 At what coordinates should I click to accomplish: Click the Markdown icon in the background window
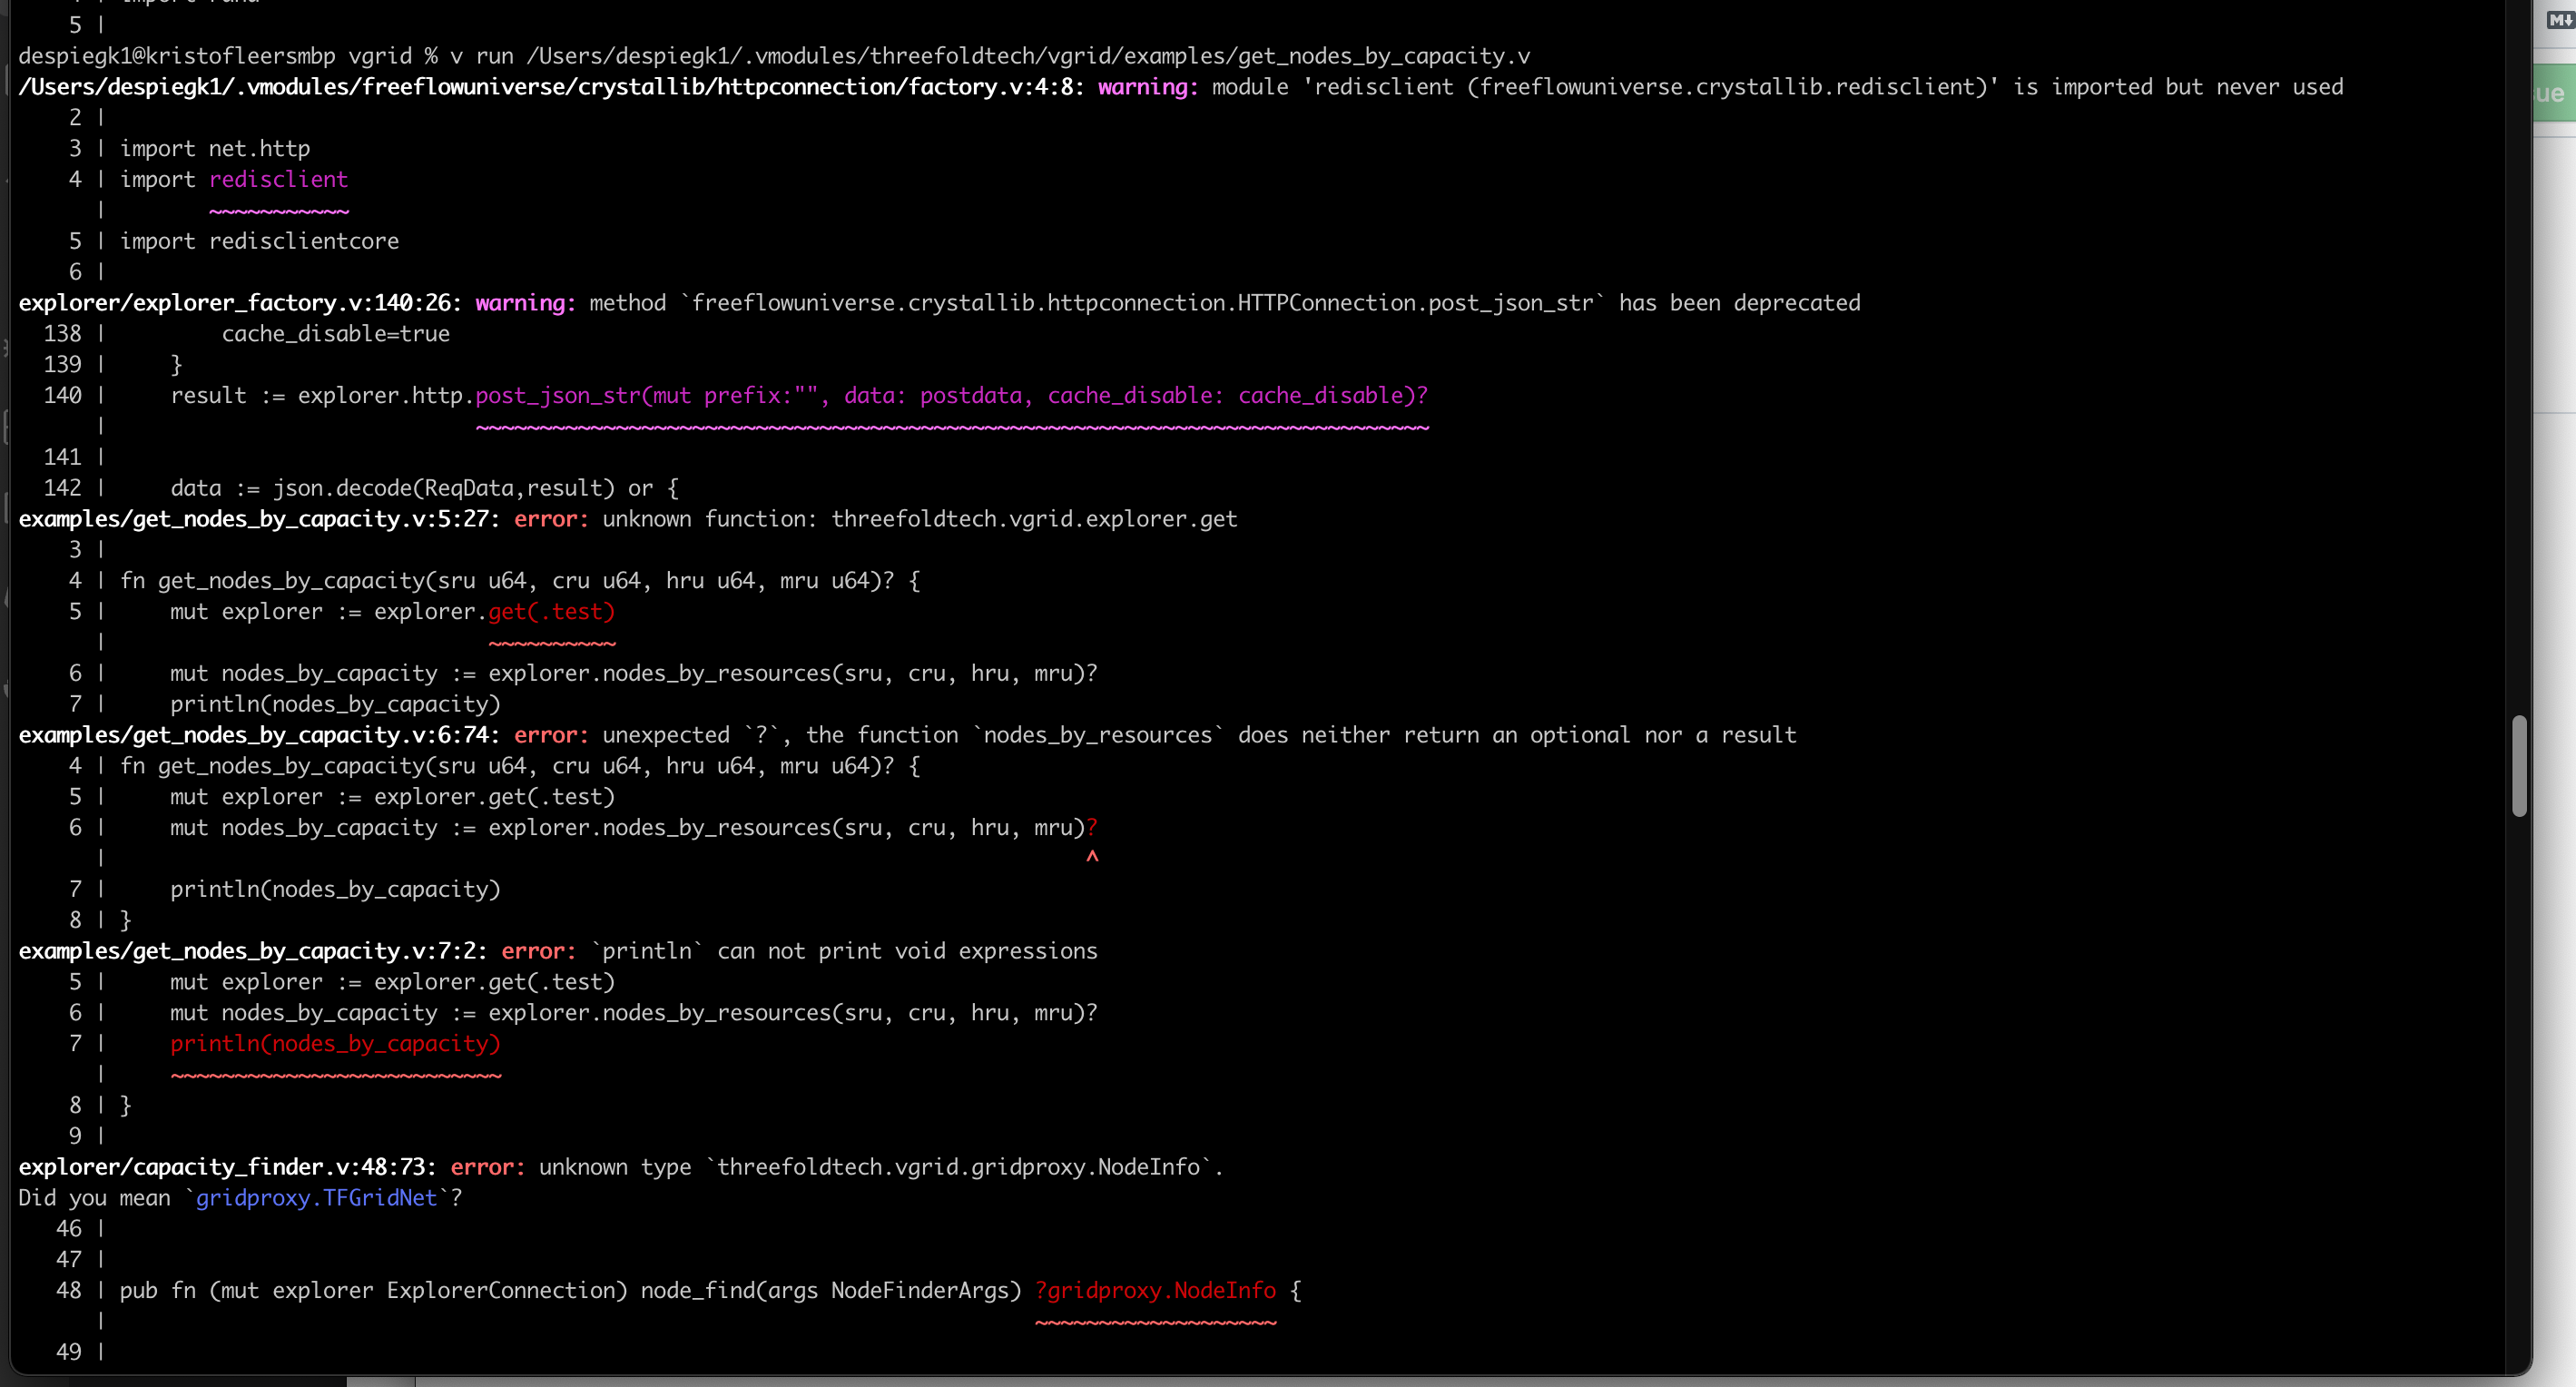click(2560, 18)
